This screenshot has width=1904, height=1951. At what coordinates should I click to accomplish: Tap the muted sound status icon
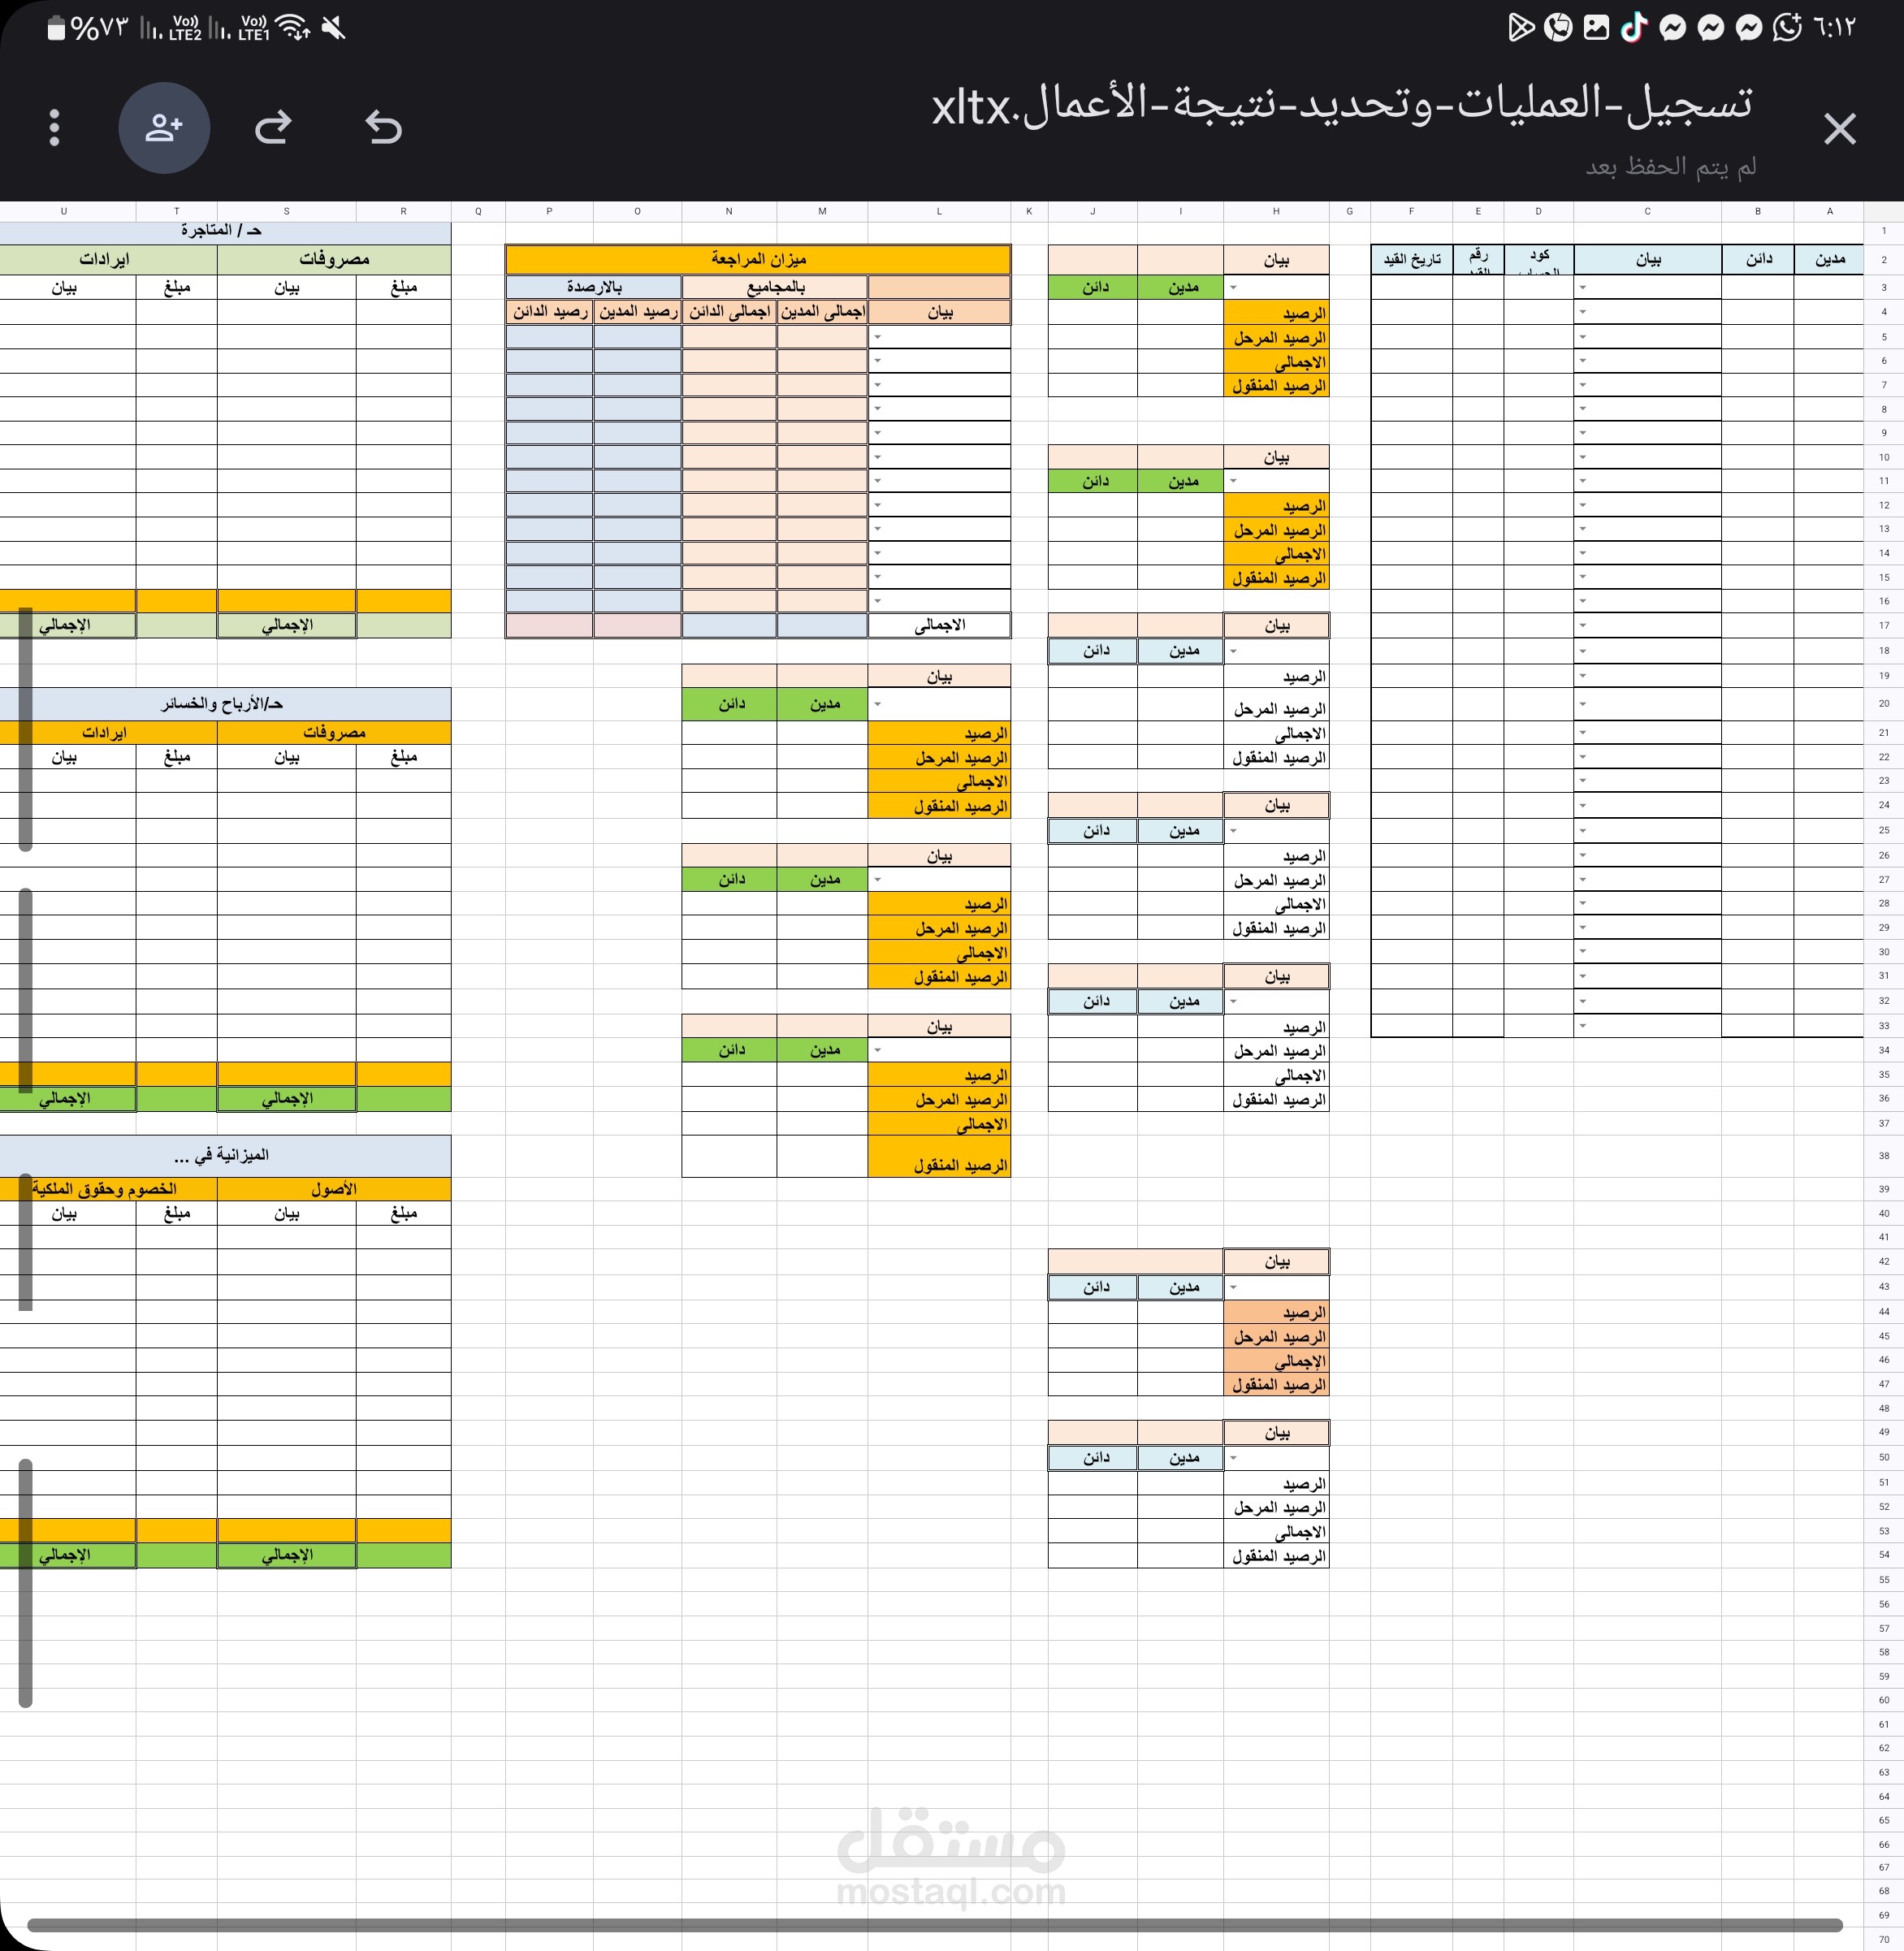click(x=334, y=27)
